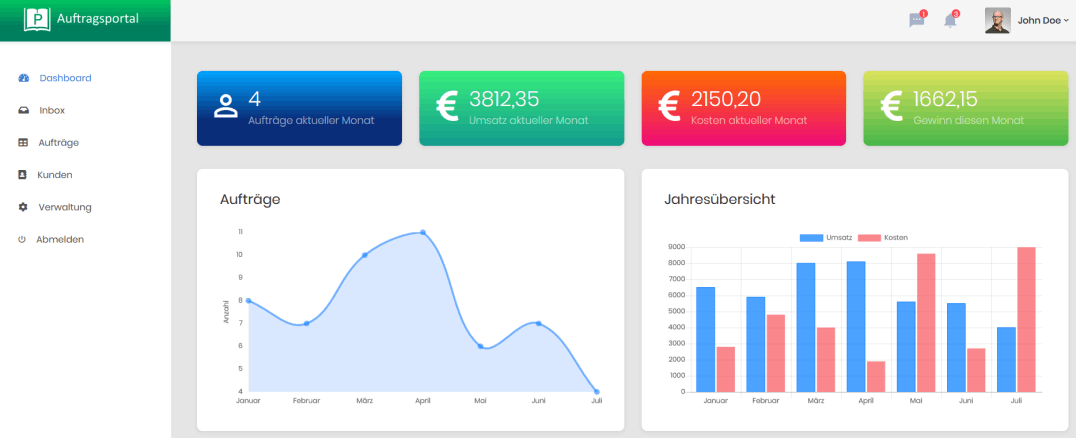Select the Verwaltung menu entry
This screenshot has height=438, width=1076.
[x=65, y=207]
